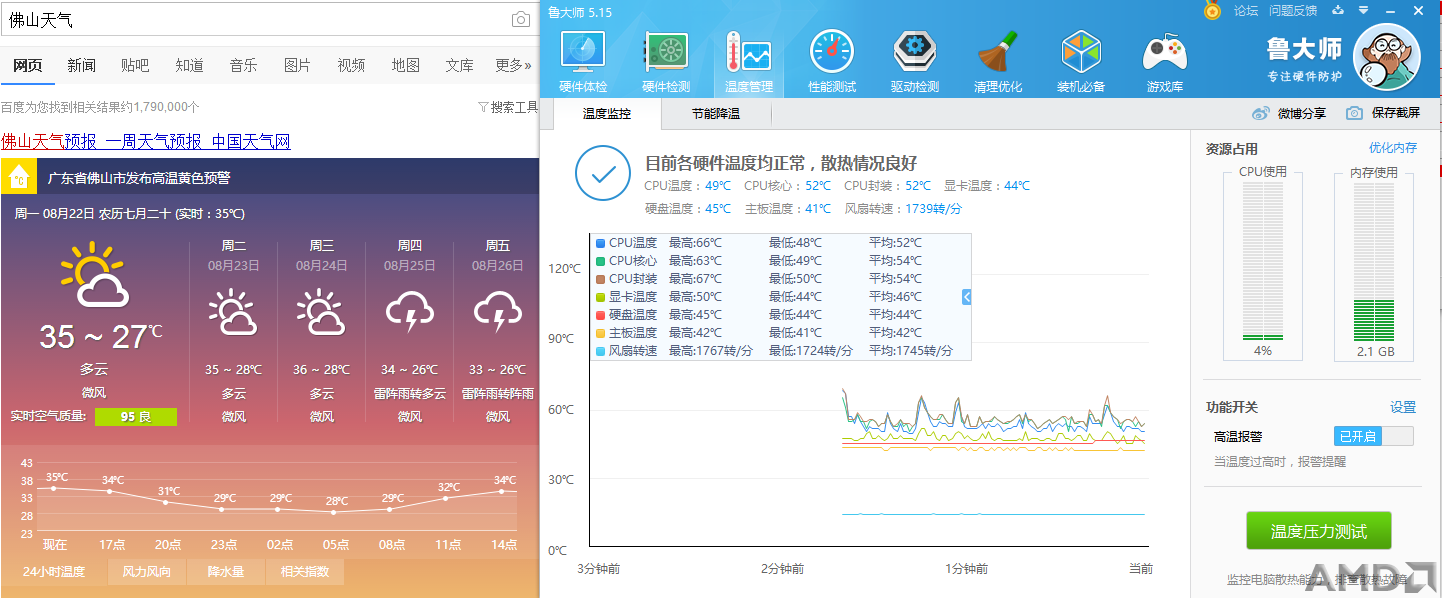1442x598 pixels.
Task: Open 驱动检测 driver detection
Action: pos(915,61)
